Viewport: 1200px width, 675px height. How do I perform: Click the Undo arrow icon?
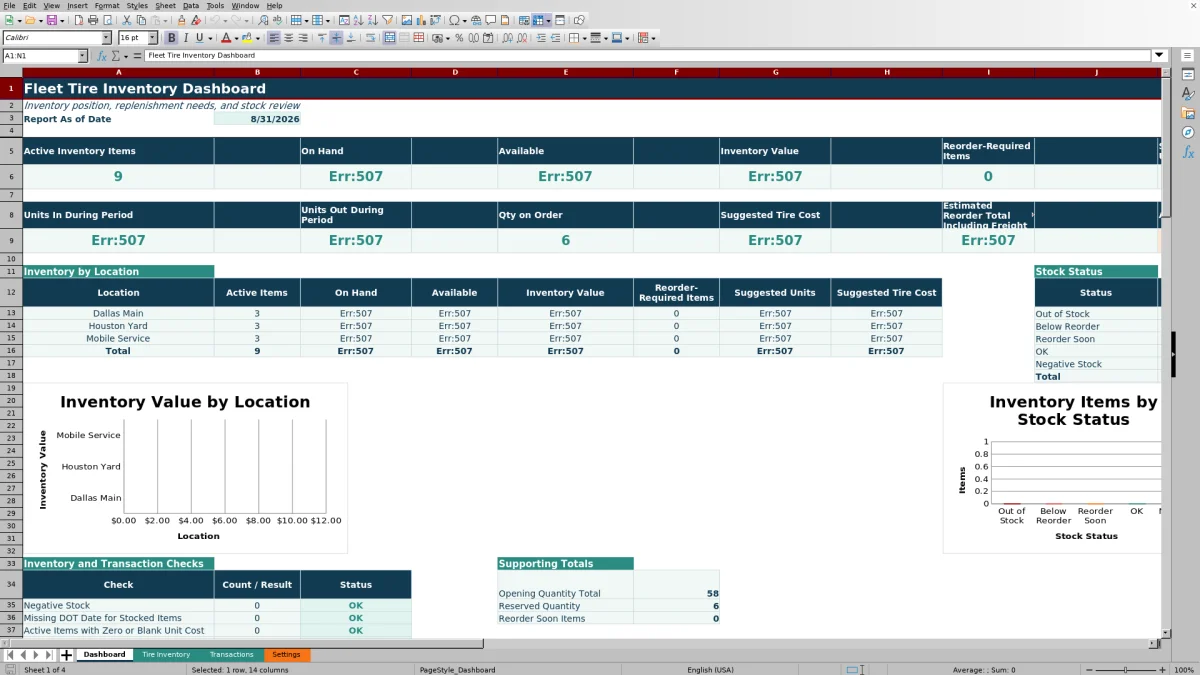pos(215,20)
